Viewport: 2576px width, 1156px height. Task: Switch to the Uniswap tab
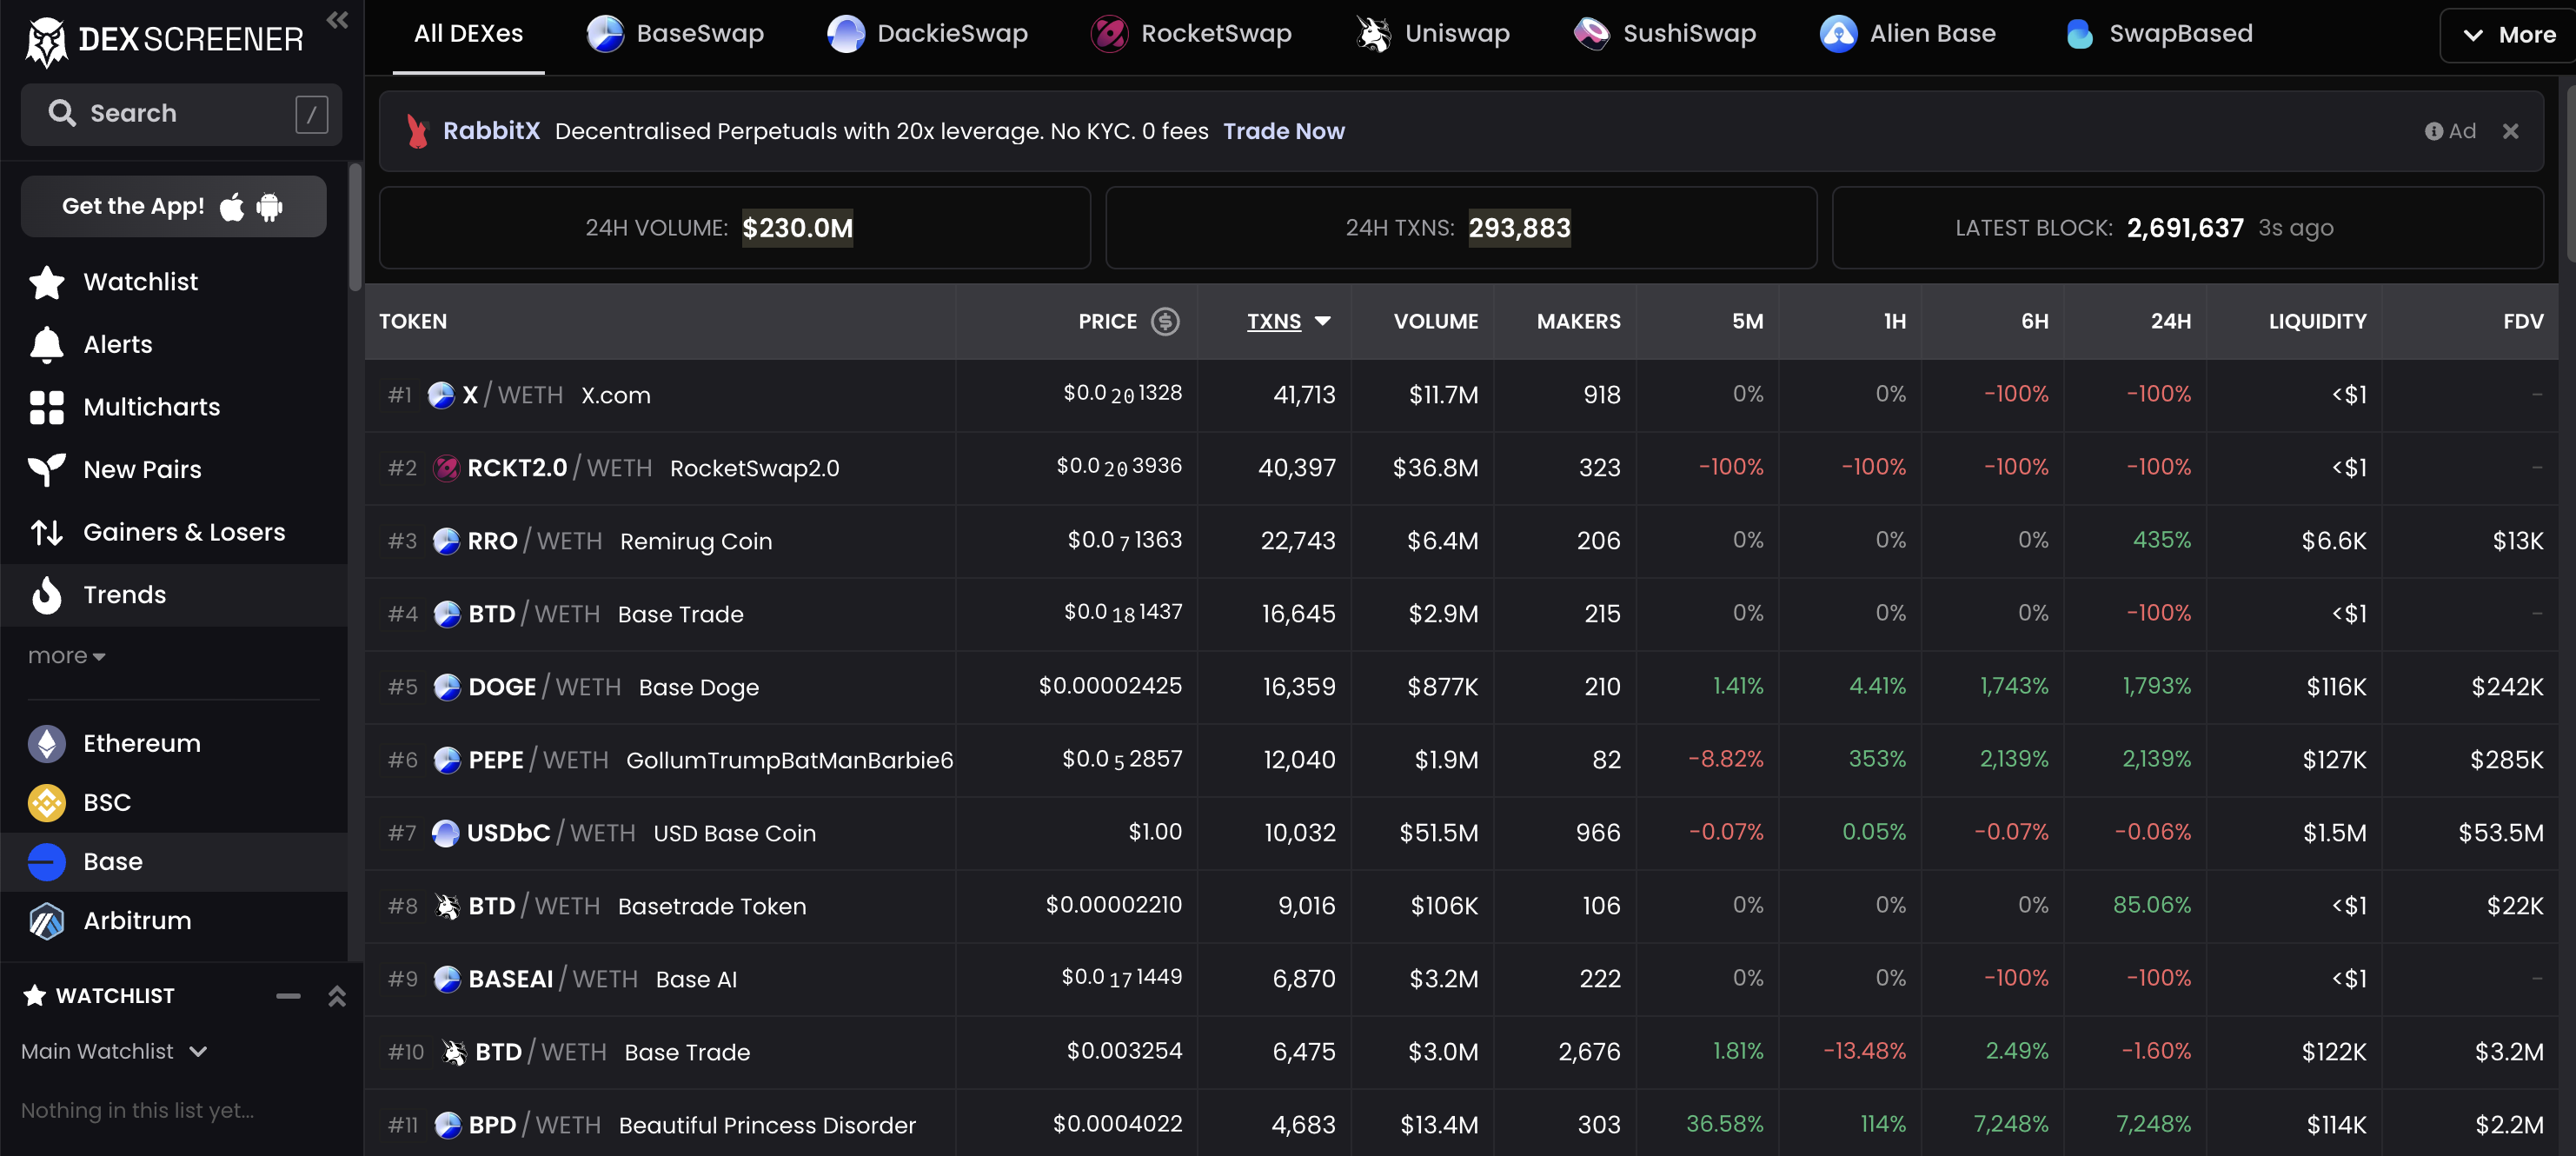(x=1432, y=34)
